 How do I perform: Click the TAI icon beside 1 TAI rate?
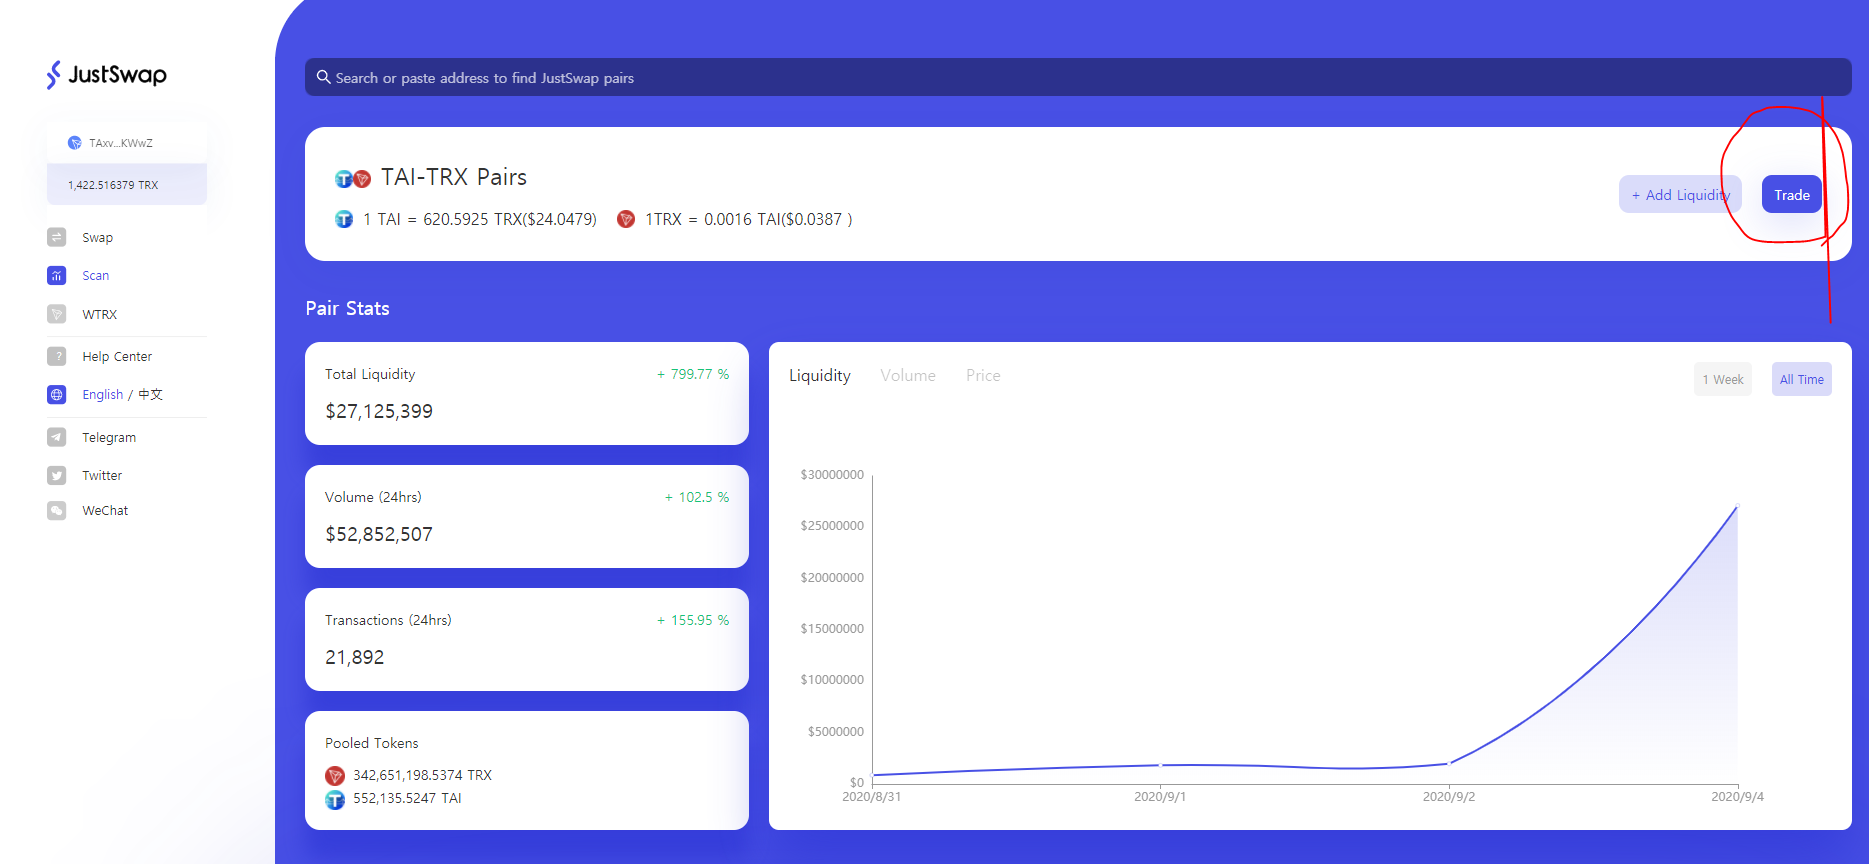344,219
